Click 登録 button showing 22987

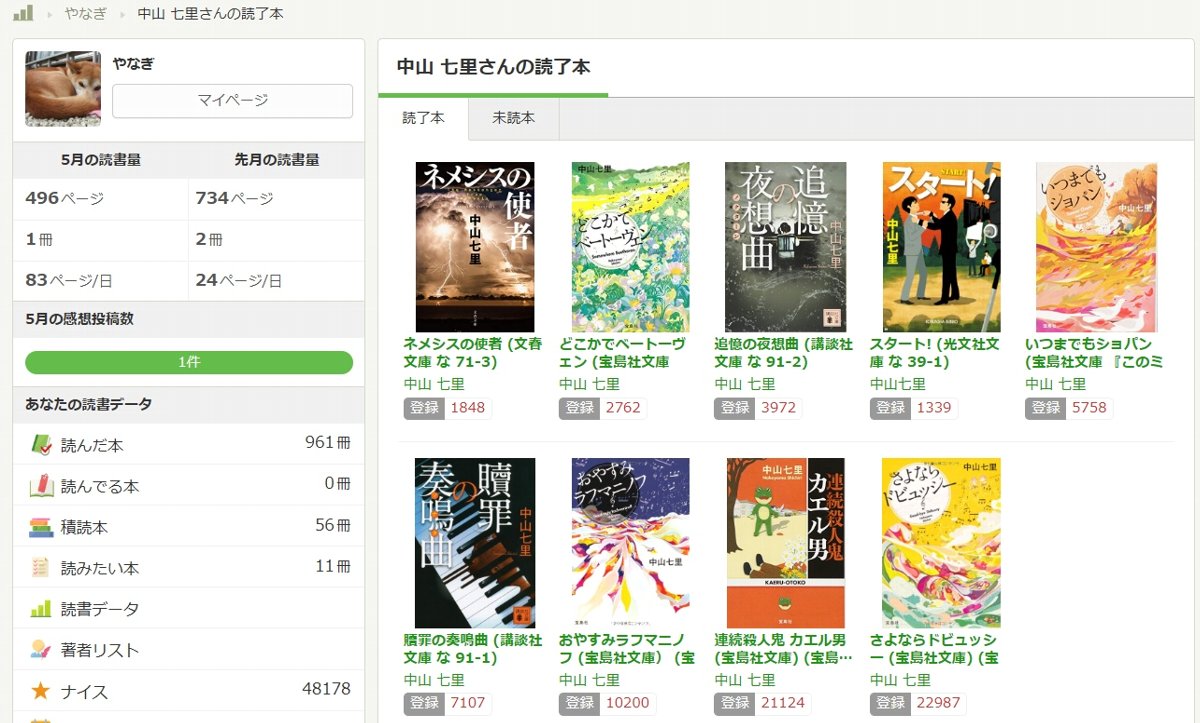[889, 703]
